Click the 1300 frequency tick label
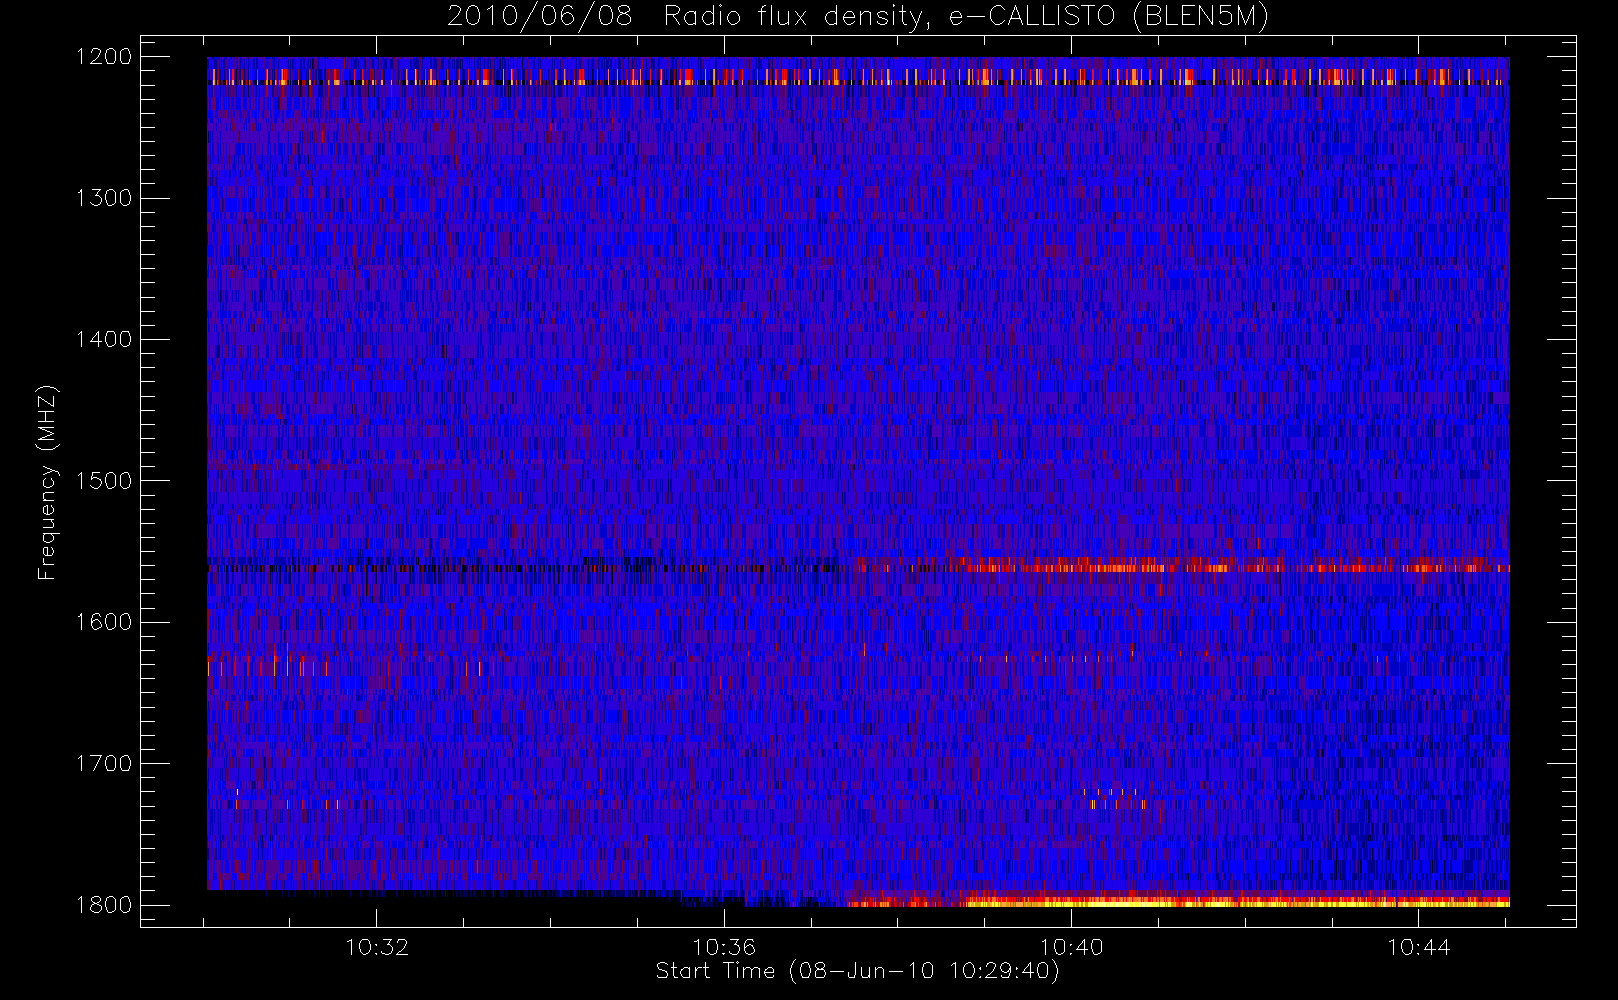The height and width of the screenshot is (1000, 1618). pyautogui.click(x=104, y=198)
